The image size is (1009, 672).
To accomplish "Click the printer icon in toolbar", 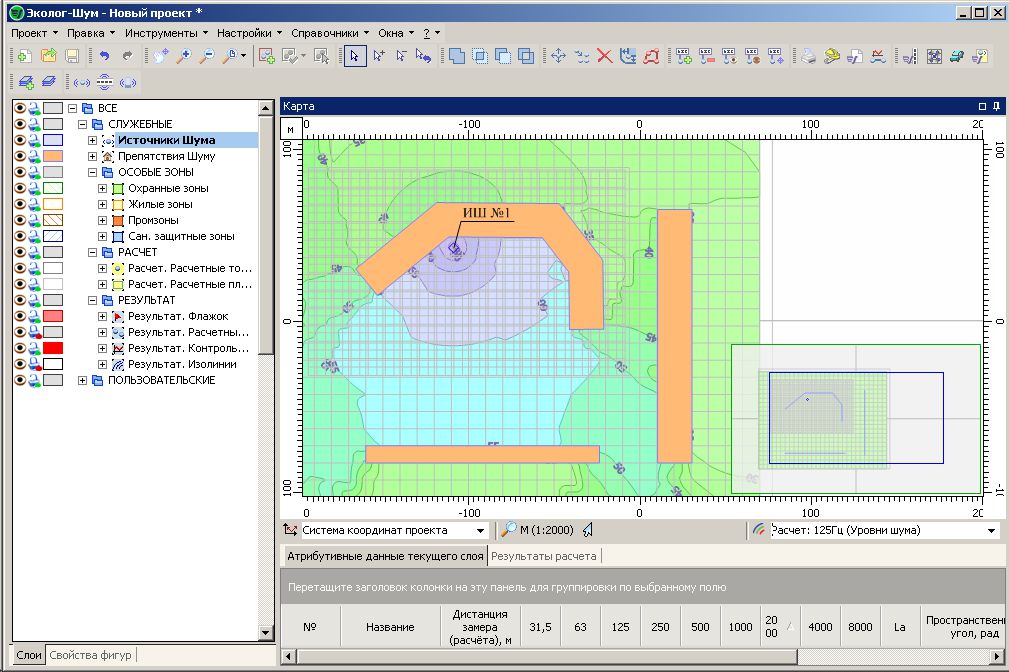I will [808, 57].
